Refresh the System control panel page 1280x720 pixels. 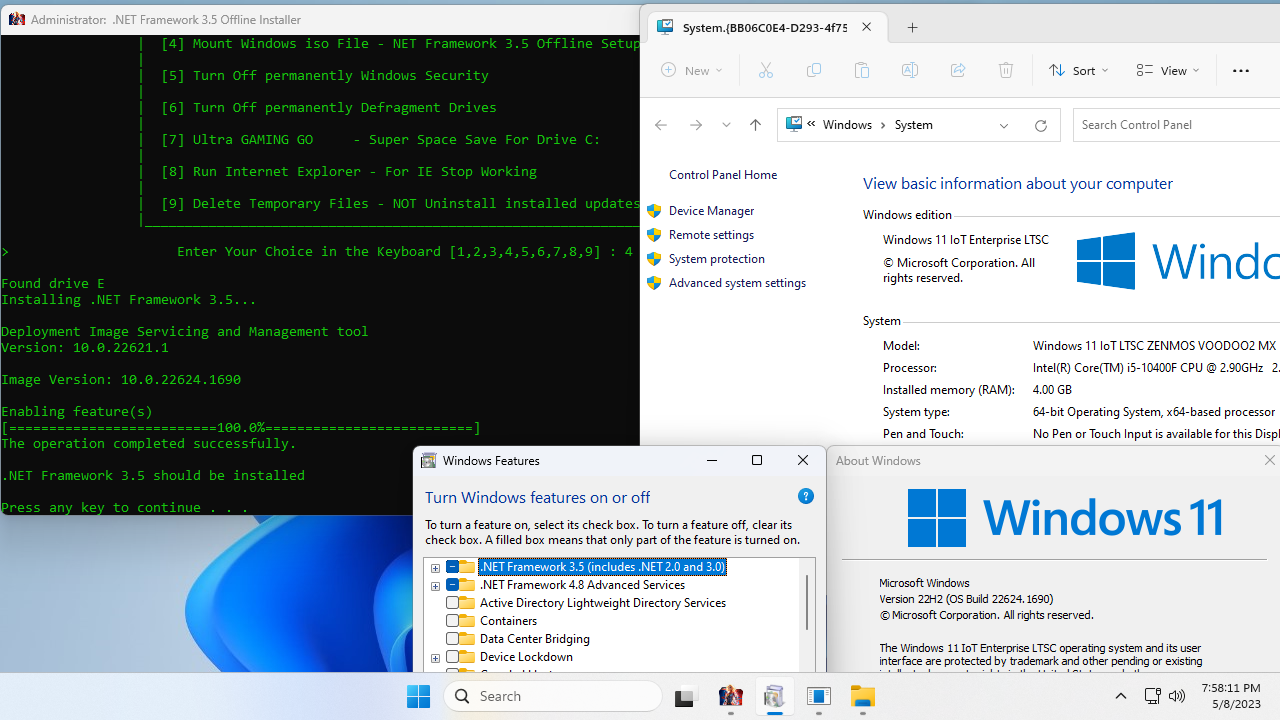[1040, 125]
